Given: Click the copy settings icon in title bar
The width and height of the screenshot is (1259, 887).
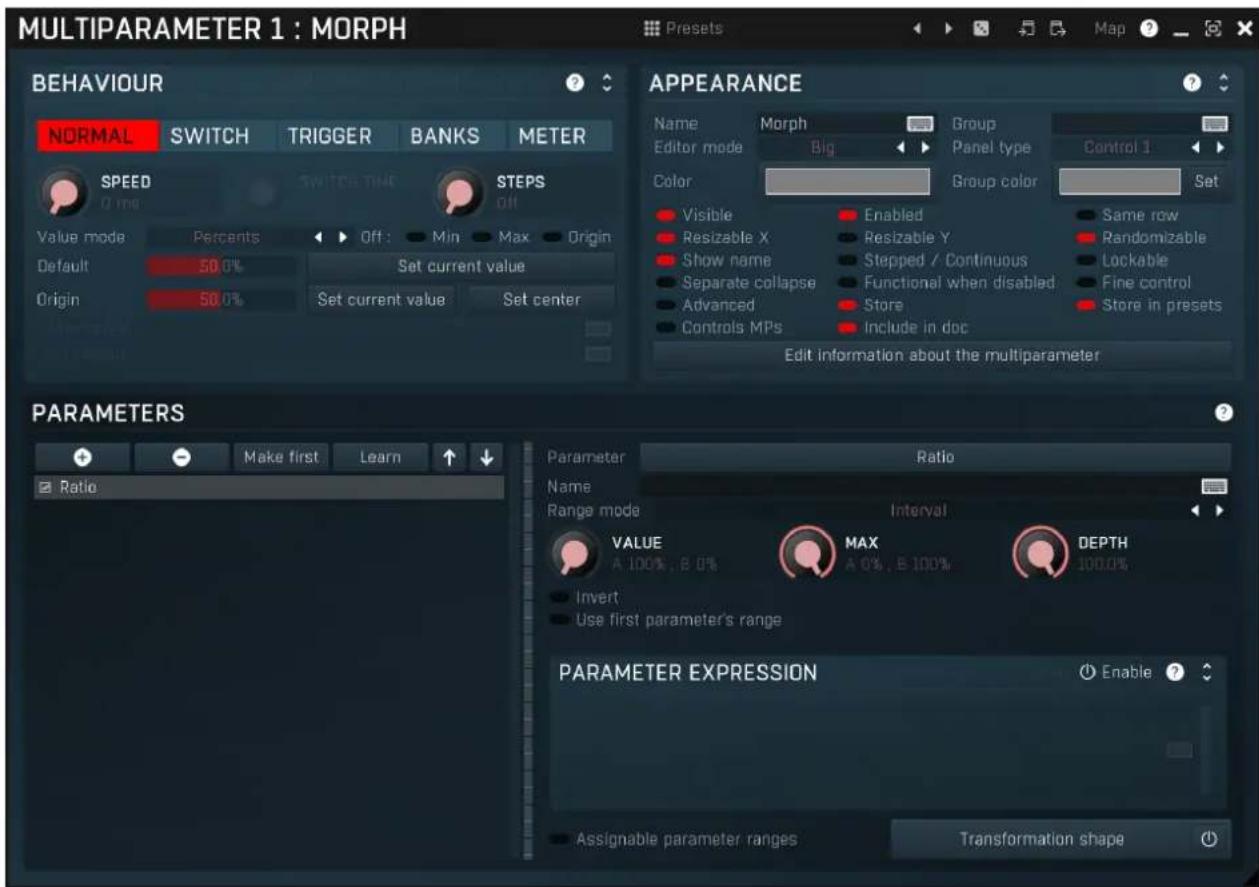Looking at the screenshot, I should click(1028, 30).
